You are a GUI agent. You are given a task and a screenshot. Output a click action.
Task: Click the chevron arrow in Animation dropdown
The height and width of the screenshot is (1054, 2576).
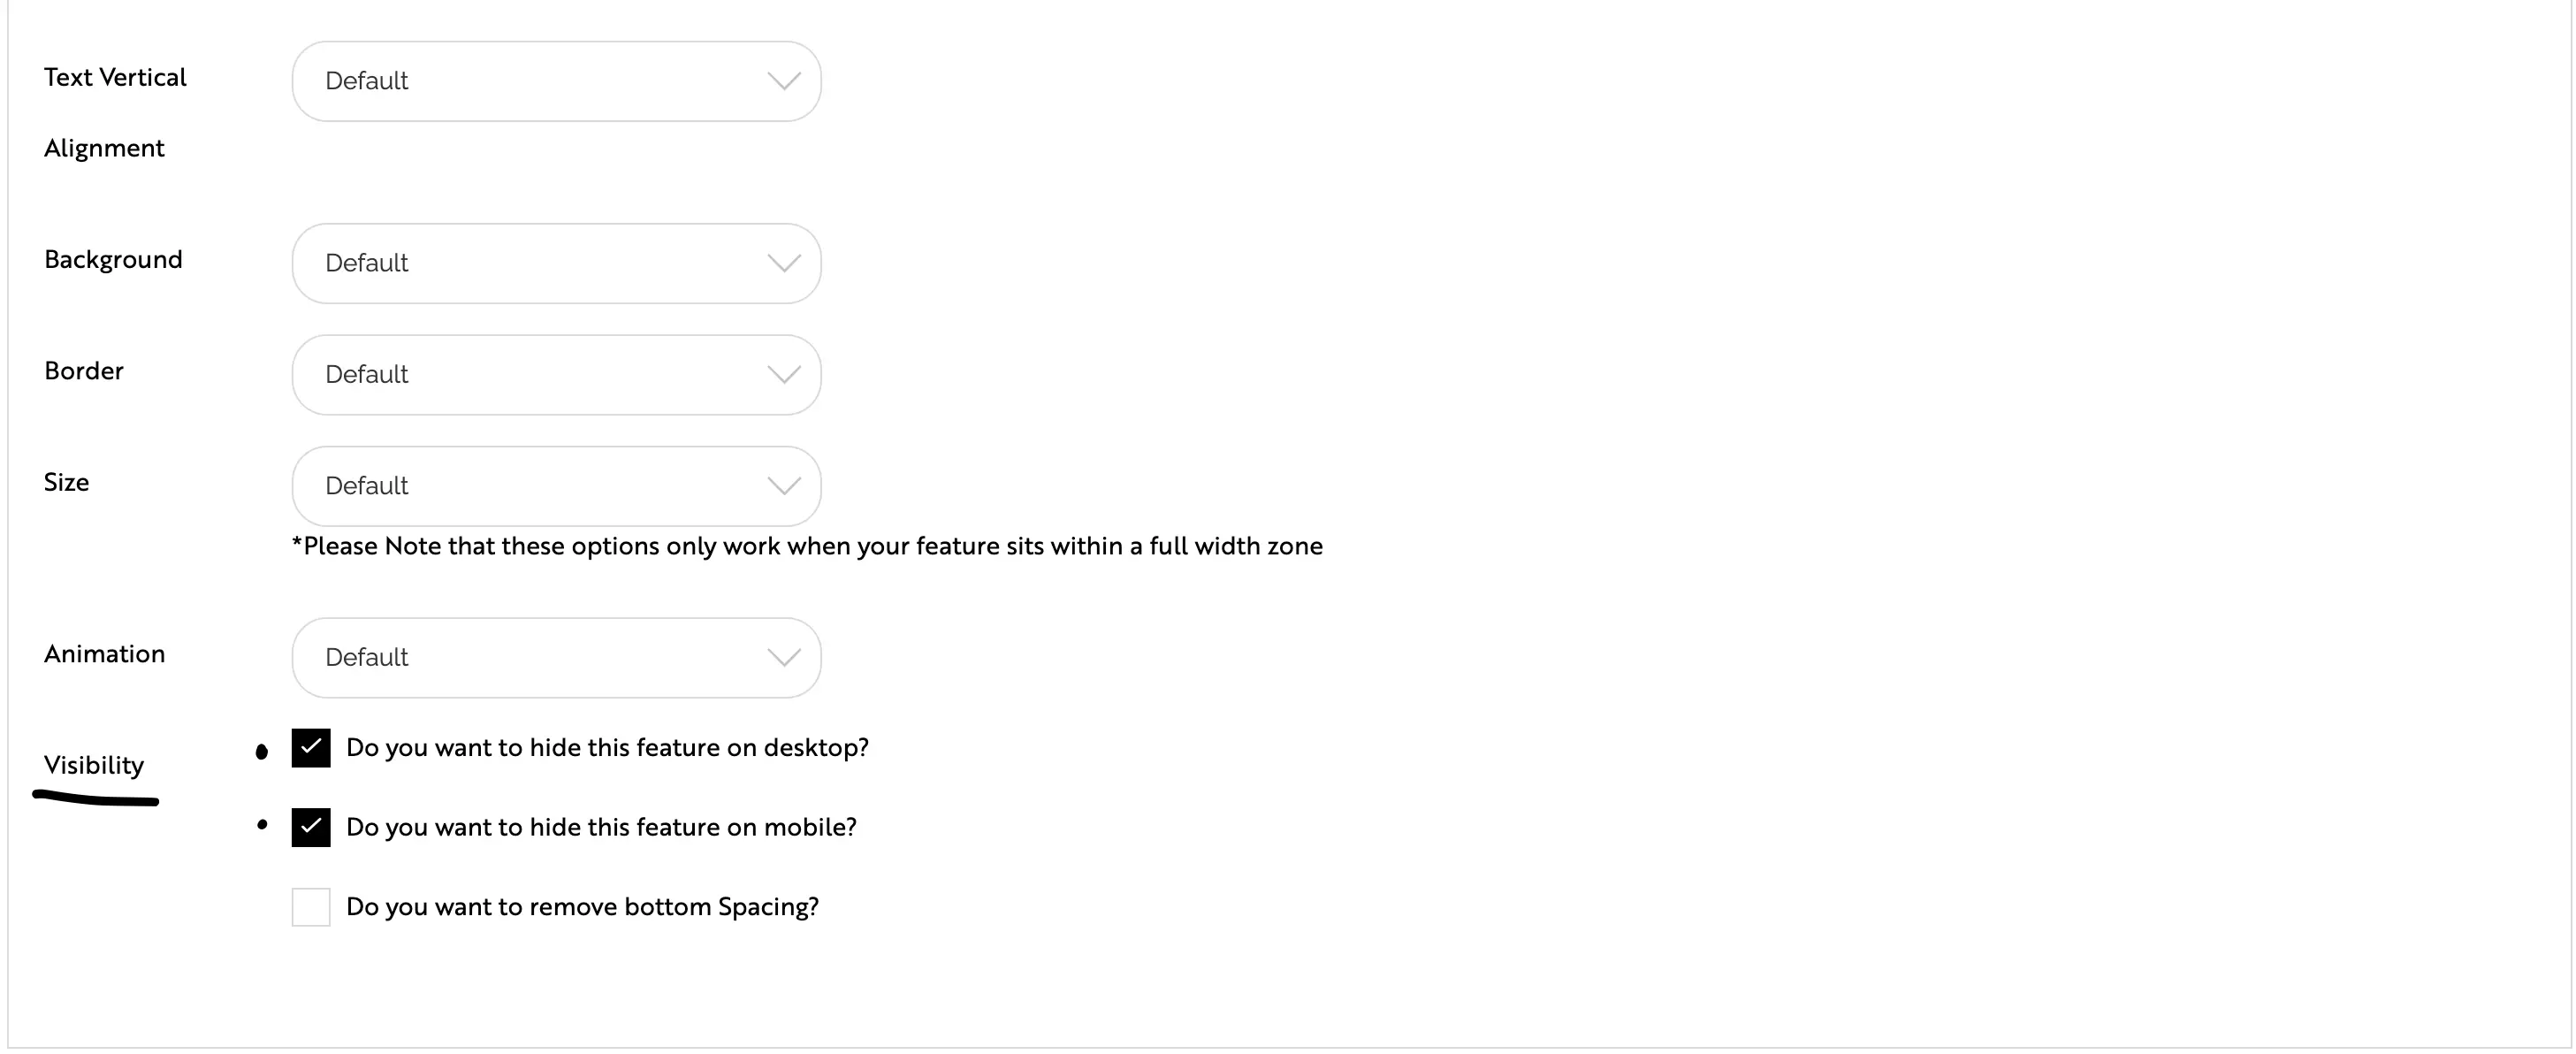(783, 657)
